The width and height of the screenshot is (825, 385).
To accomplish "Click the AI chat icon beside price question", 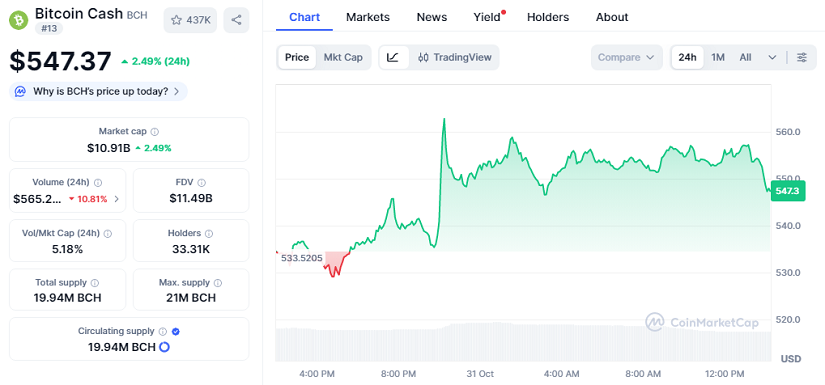I will [21, 92].
